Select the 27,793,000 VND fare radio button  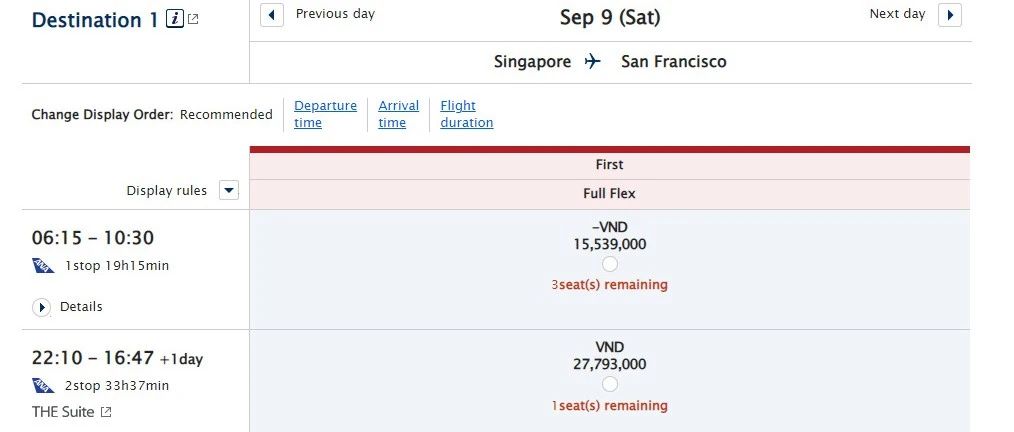(x=609, y=384)
